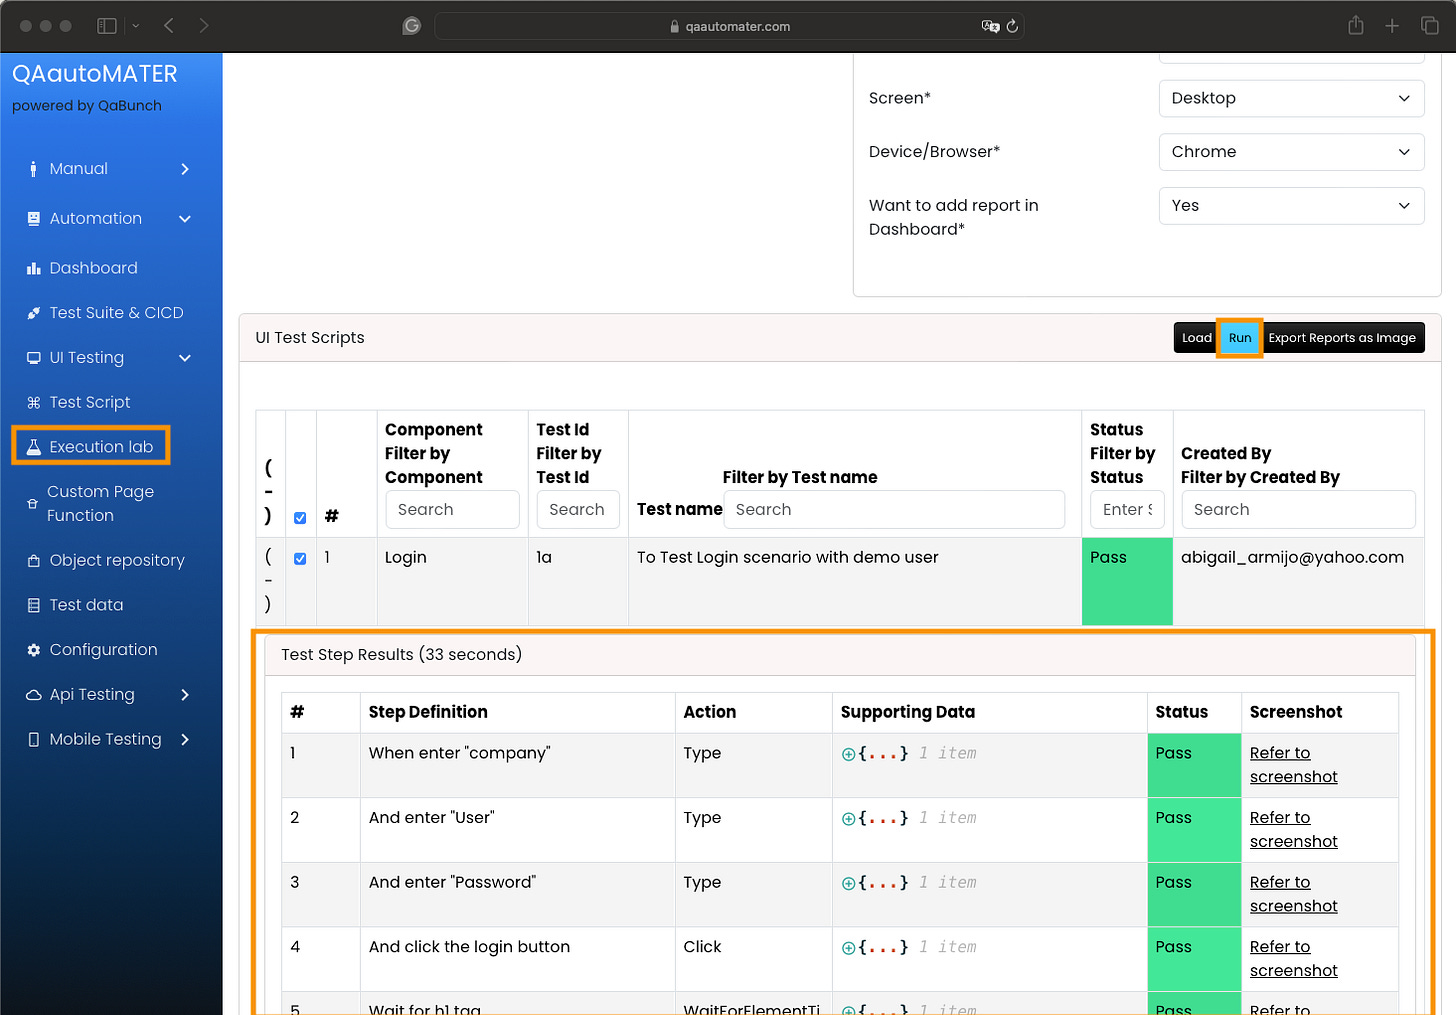1456x1015 pixels.
Task: Toggle the checkbox for Login row
Action: pyautogui.click(x=300, y=559)
